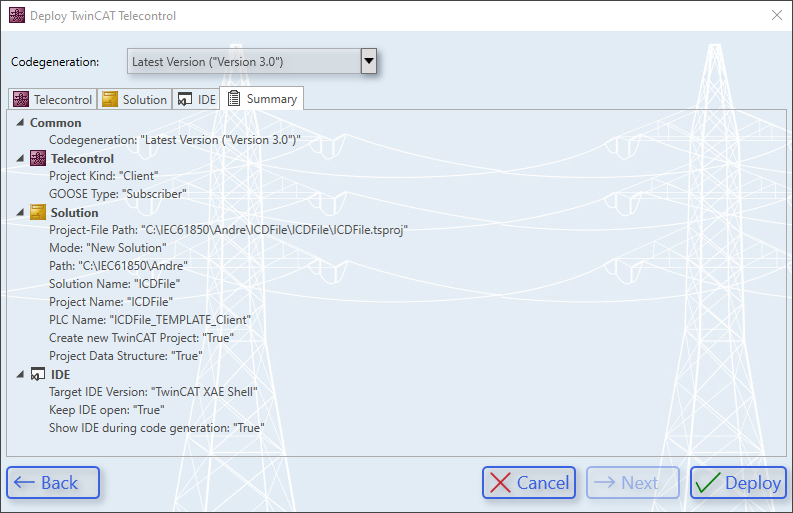The width and height of the screenshot is (793, 513).
Task: Click the Telecontrol tab icon
Action: (21, 99)
